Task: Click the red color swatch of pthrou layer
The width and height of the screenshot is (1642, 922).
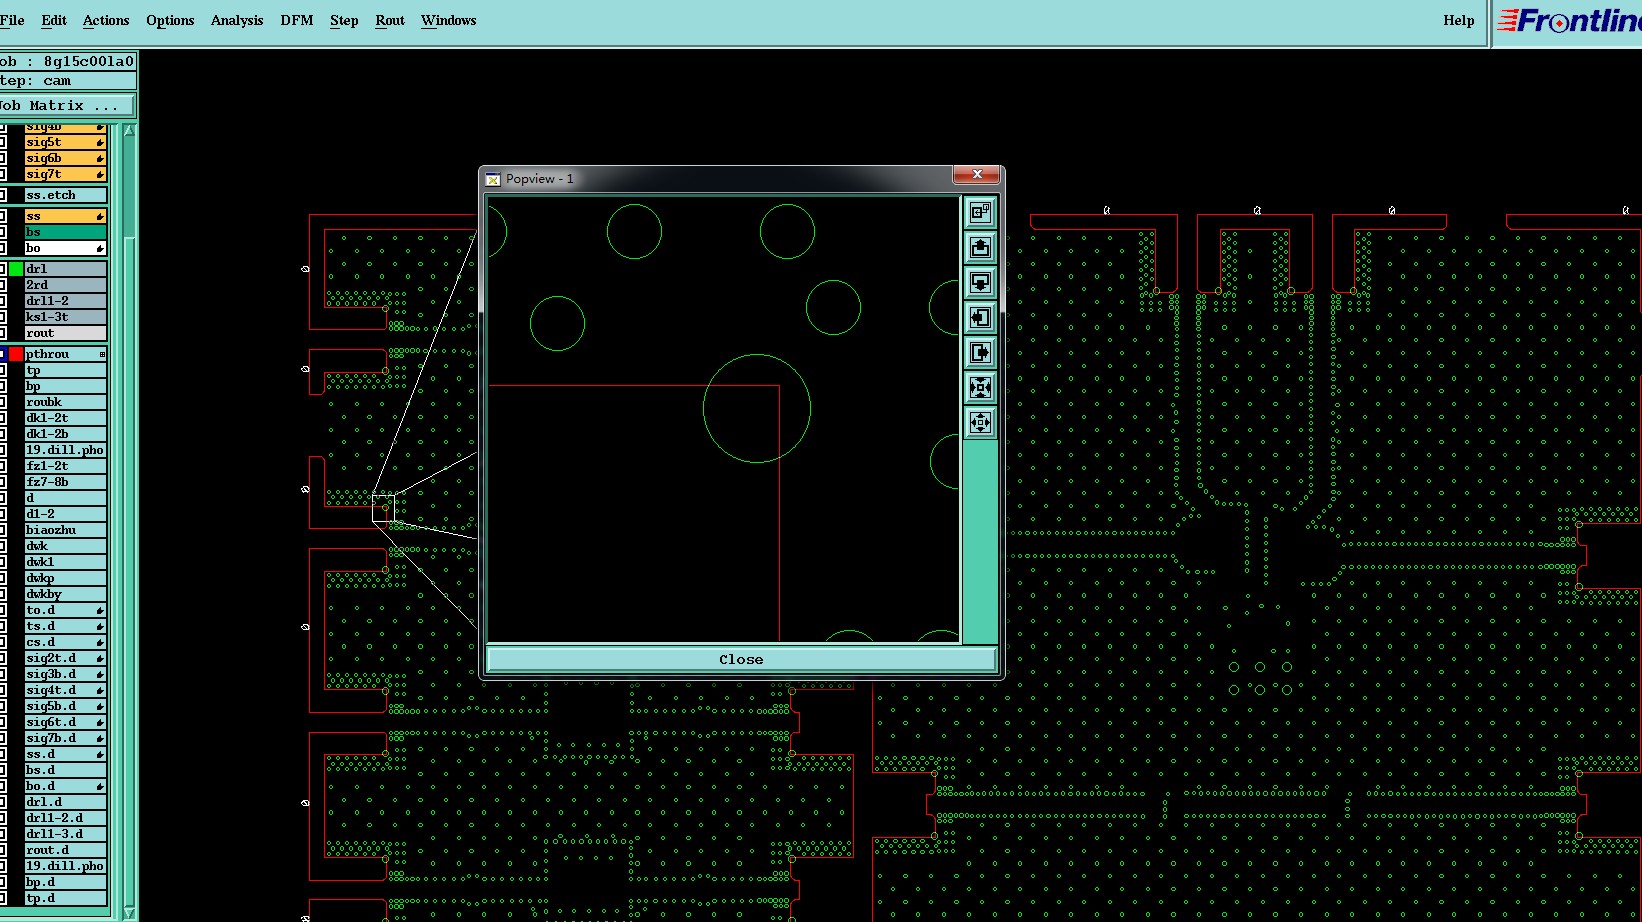Action: tap(16, 354)
